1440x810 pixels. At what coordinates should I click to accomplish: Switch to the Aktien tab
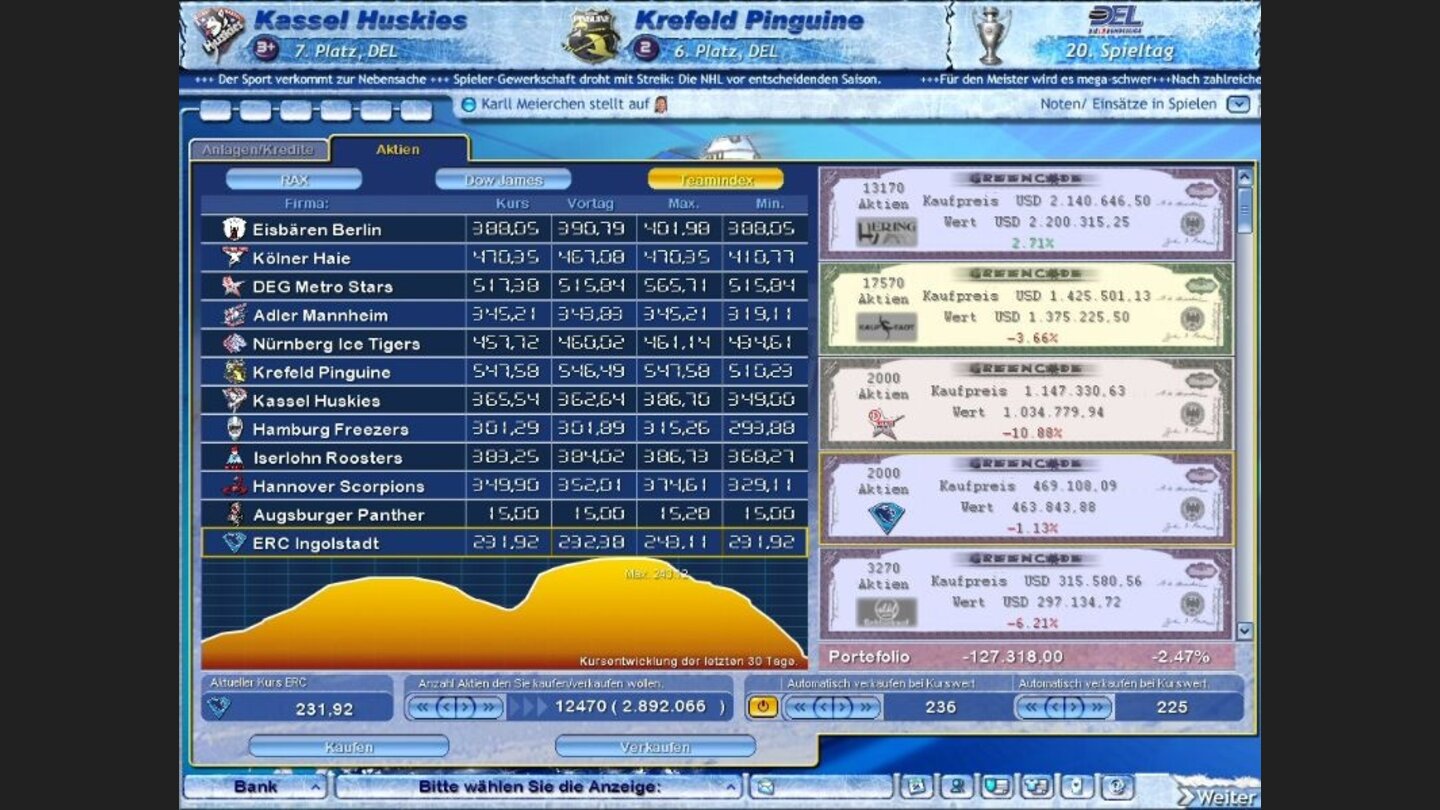tap(398, 150)
